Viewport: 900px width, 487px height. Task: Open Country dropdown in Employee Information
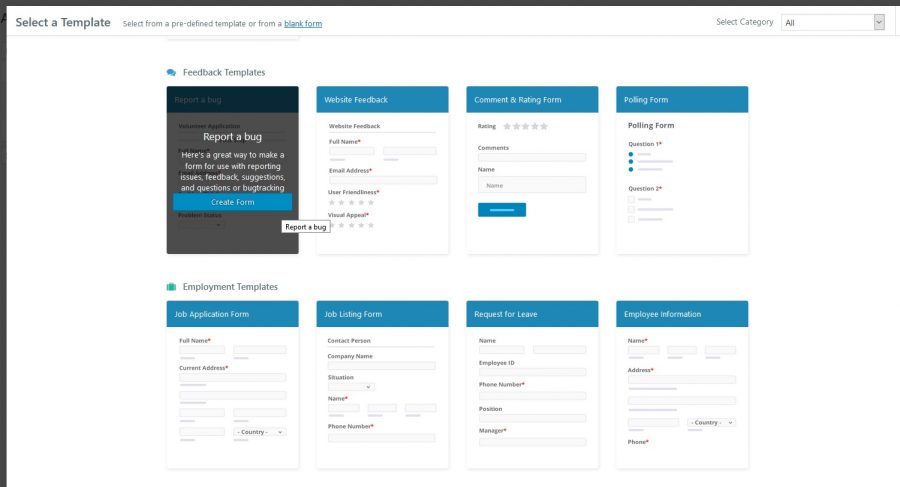point(711,422)
